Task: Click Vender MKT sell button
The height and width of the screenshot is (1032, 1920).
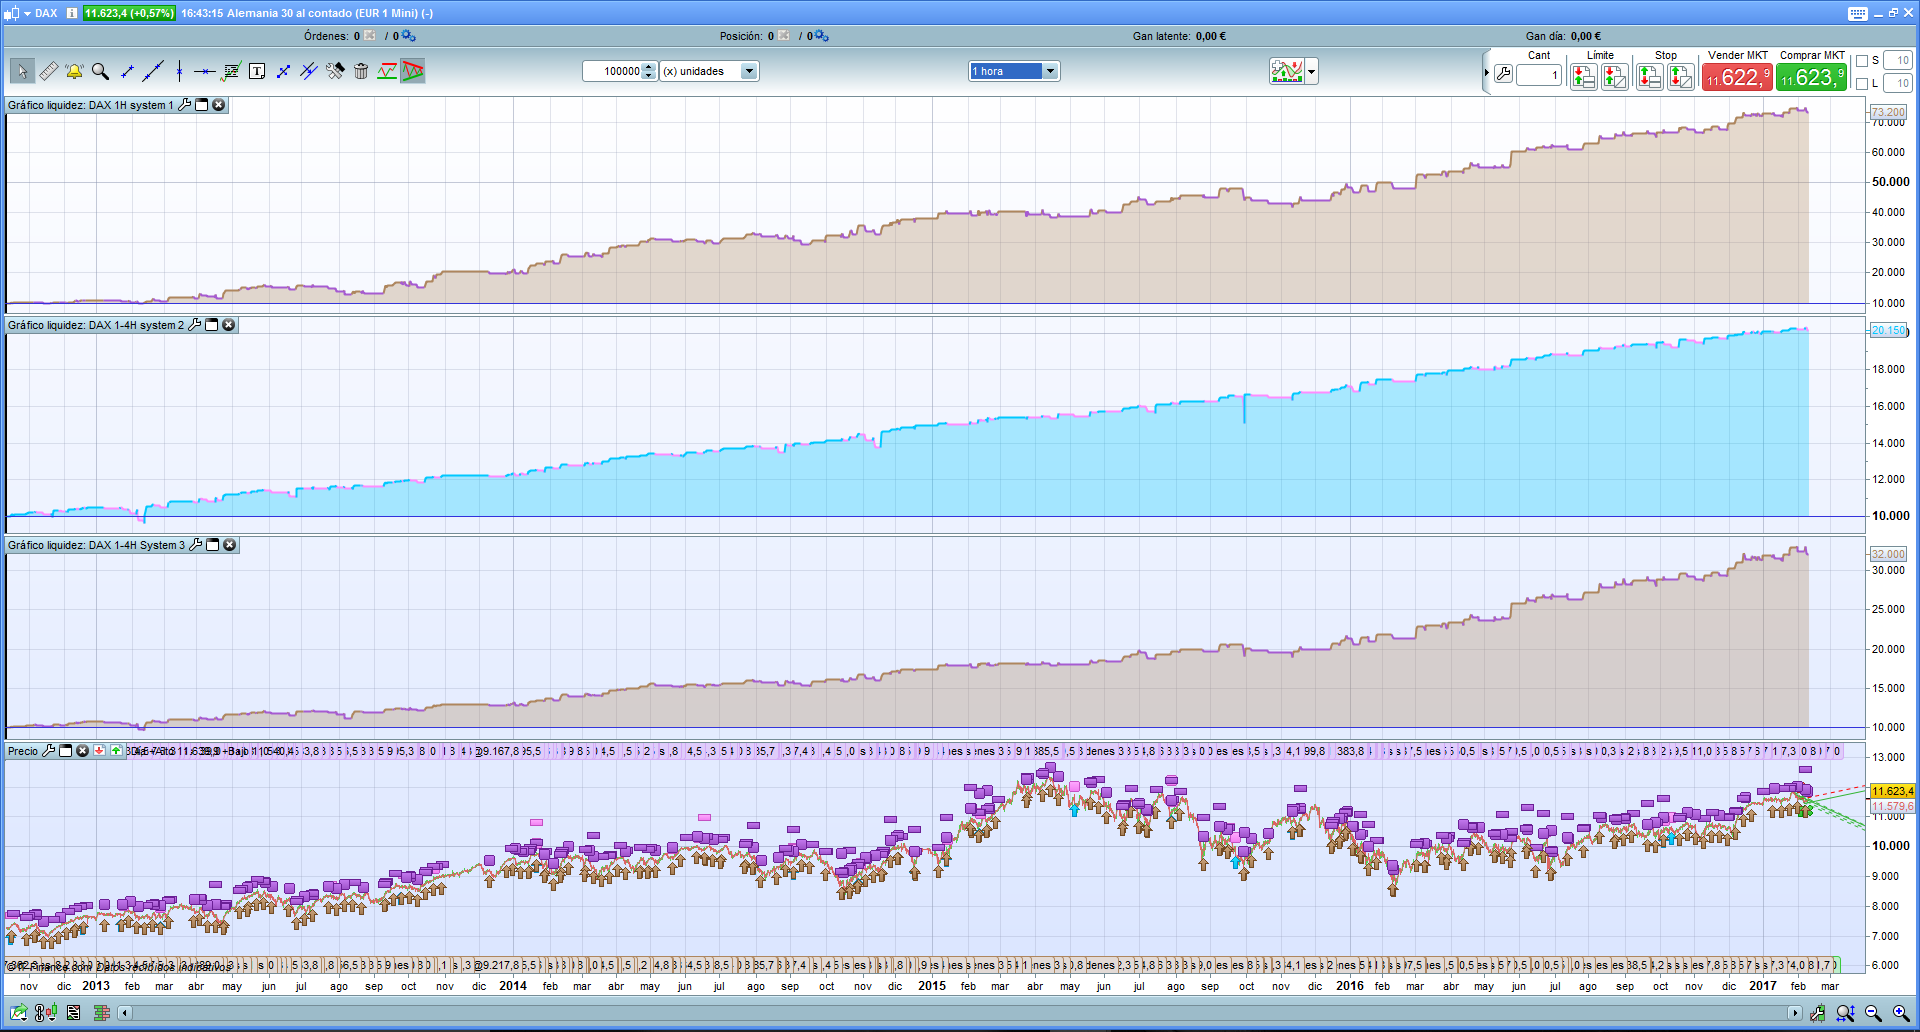Action: [1737, 77]
